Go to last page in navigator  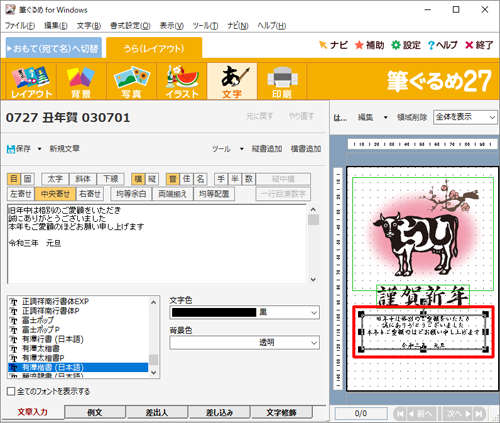tap(479, 414)
